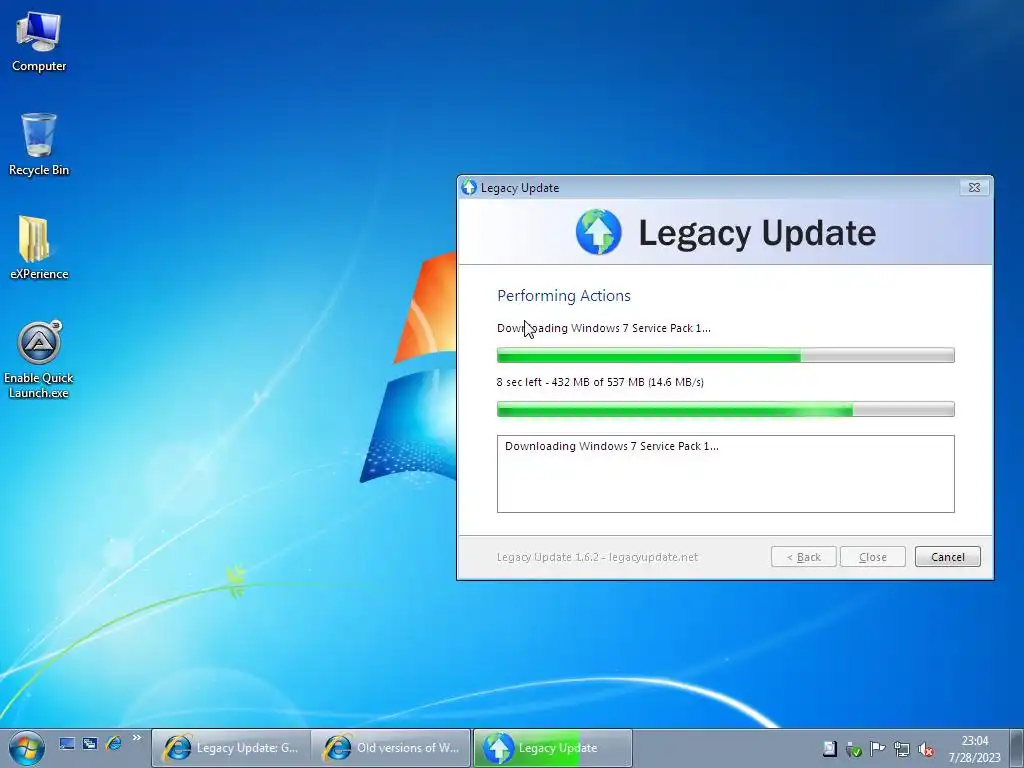Open the network status tray icon
The width and height of the screenshot is (1024, 768).
(x=901, y=749)
